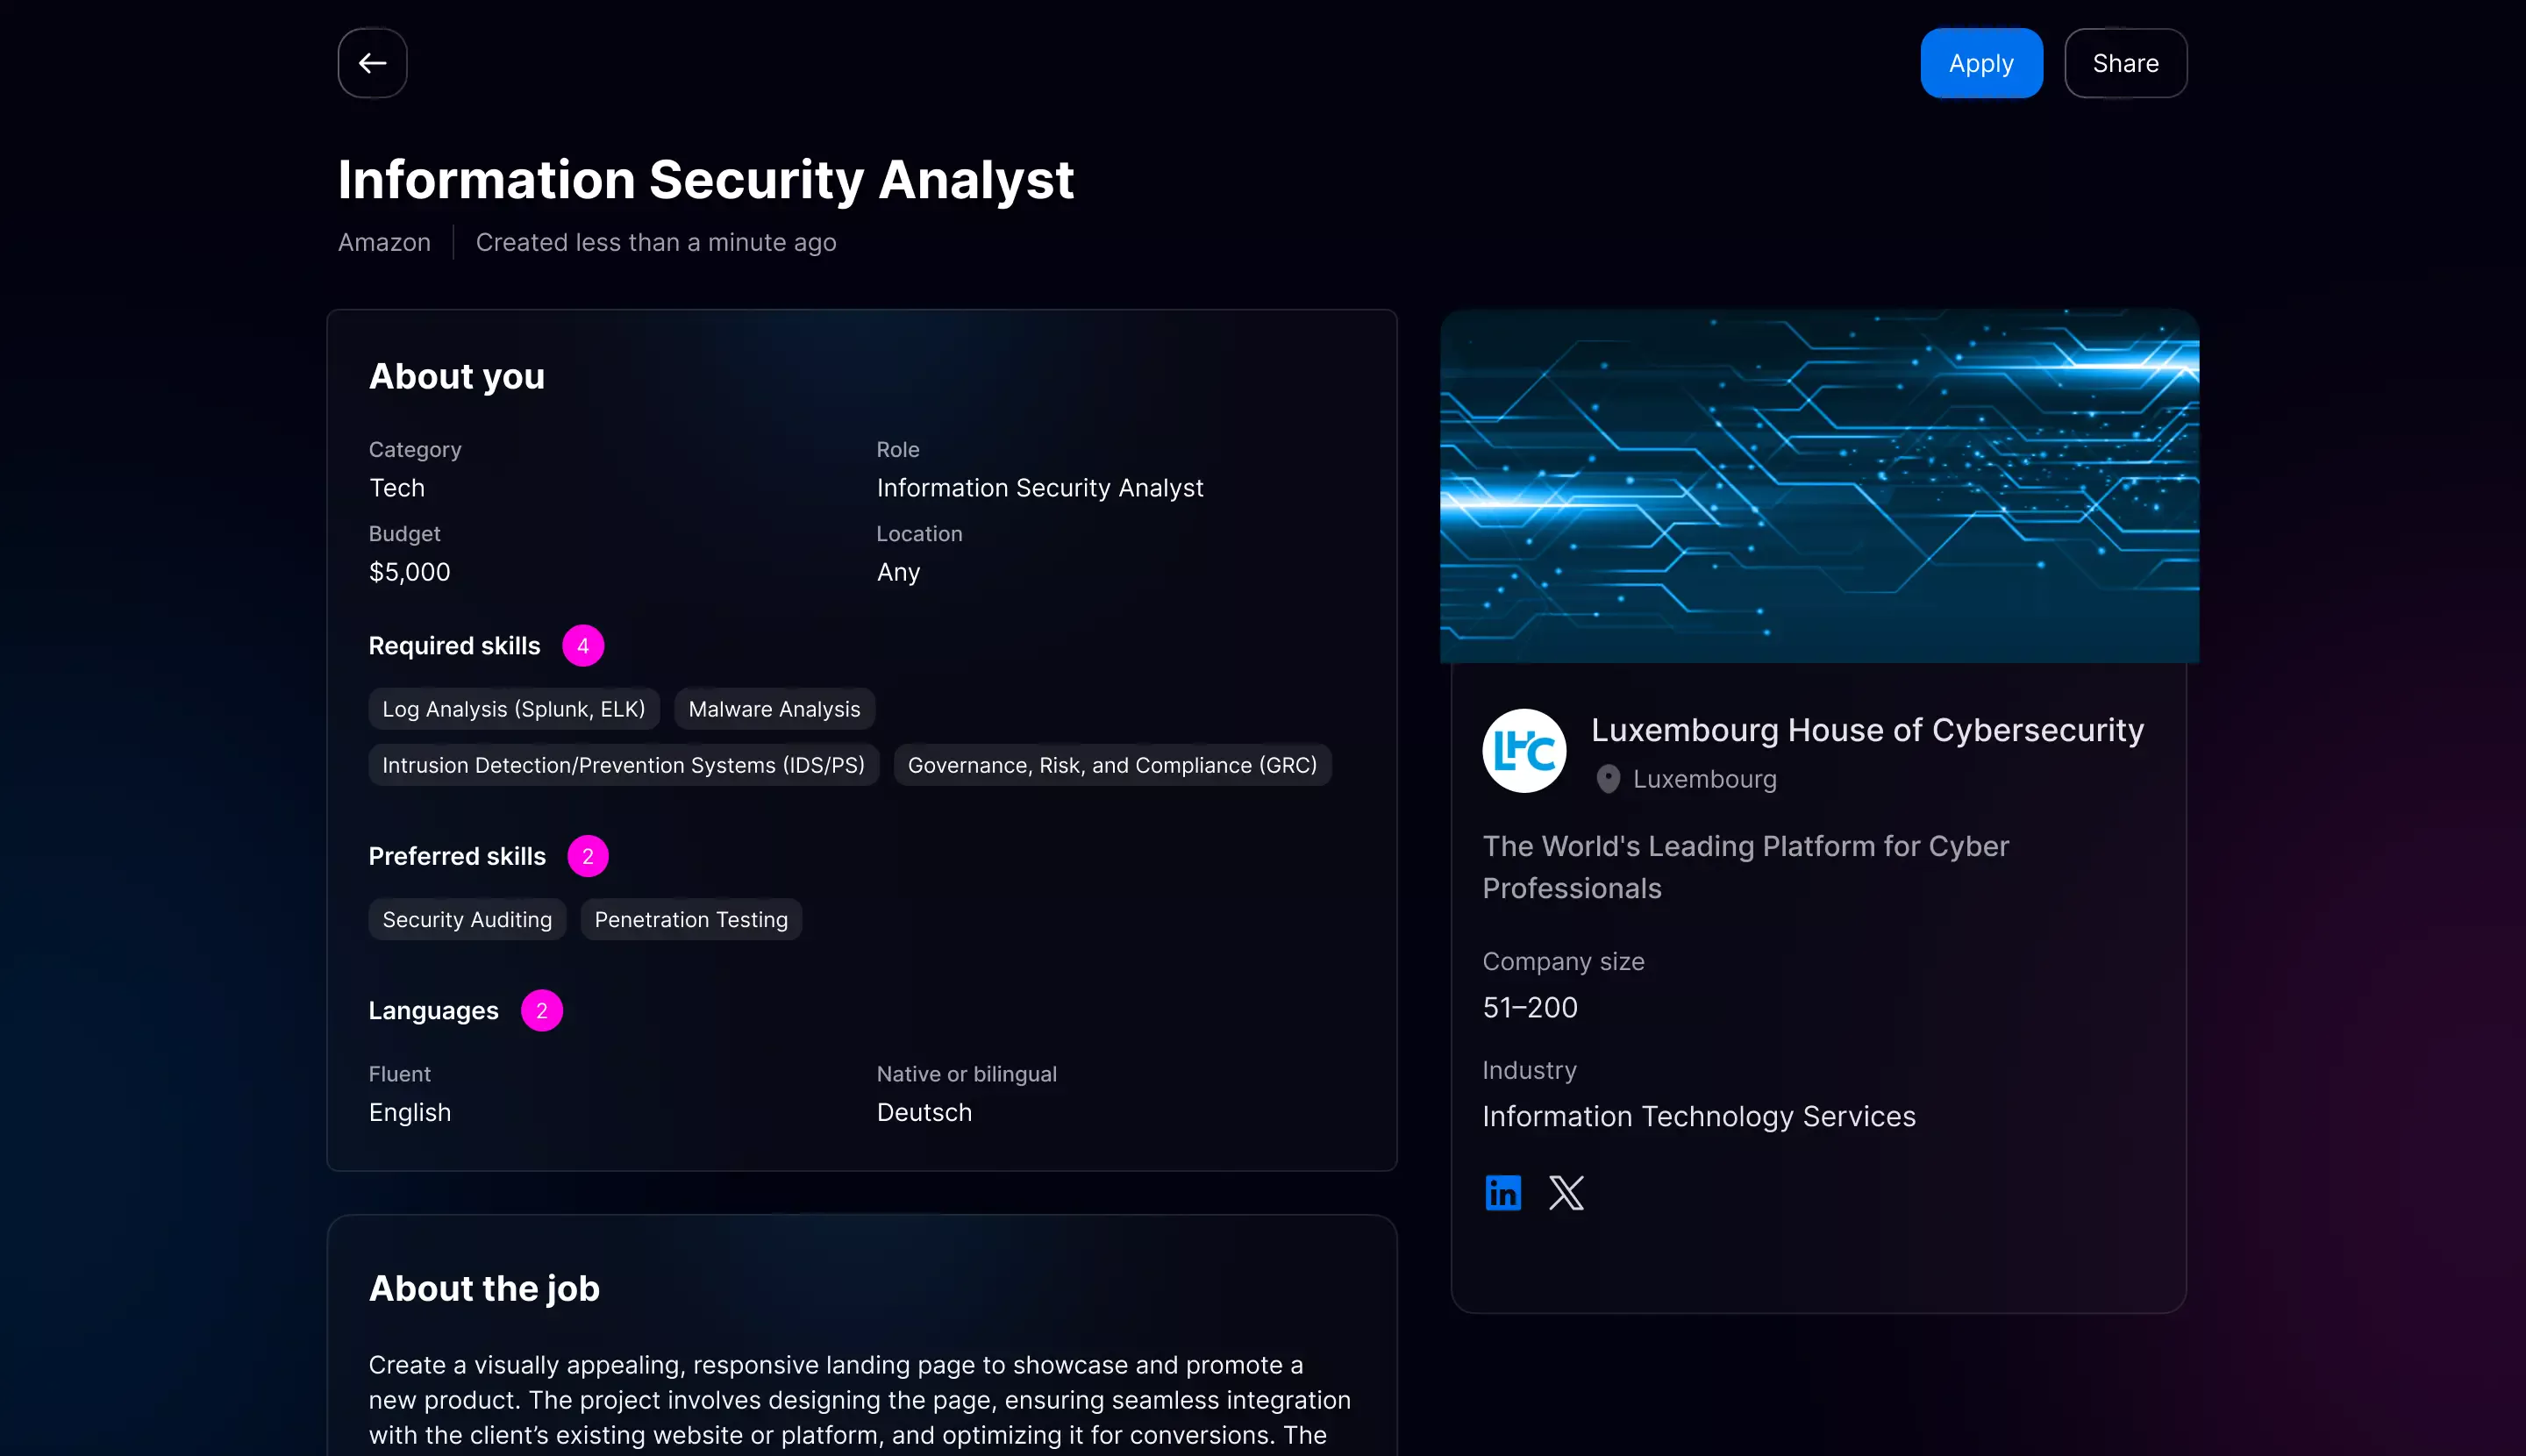Open the Luxembourg House of Cybersecurity company name
The width and height of the screenshot is (2526, 1456).
coord(1867,730)
